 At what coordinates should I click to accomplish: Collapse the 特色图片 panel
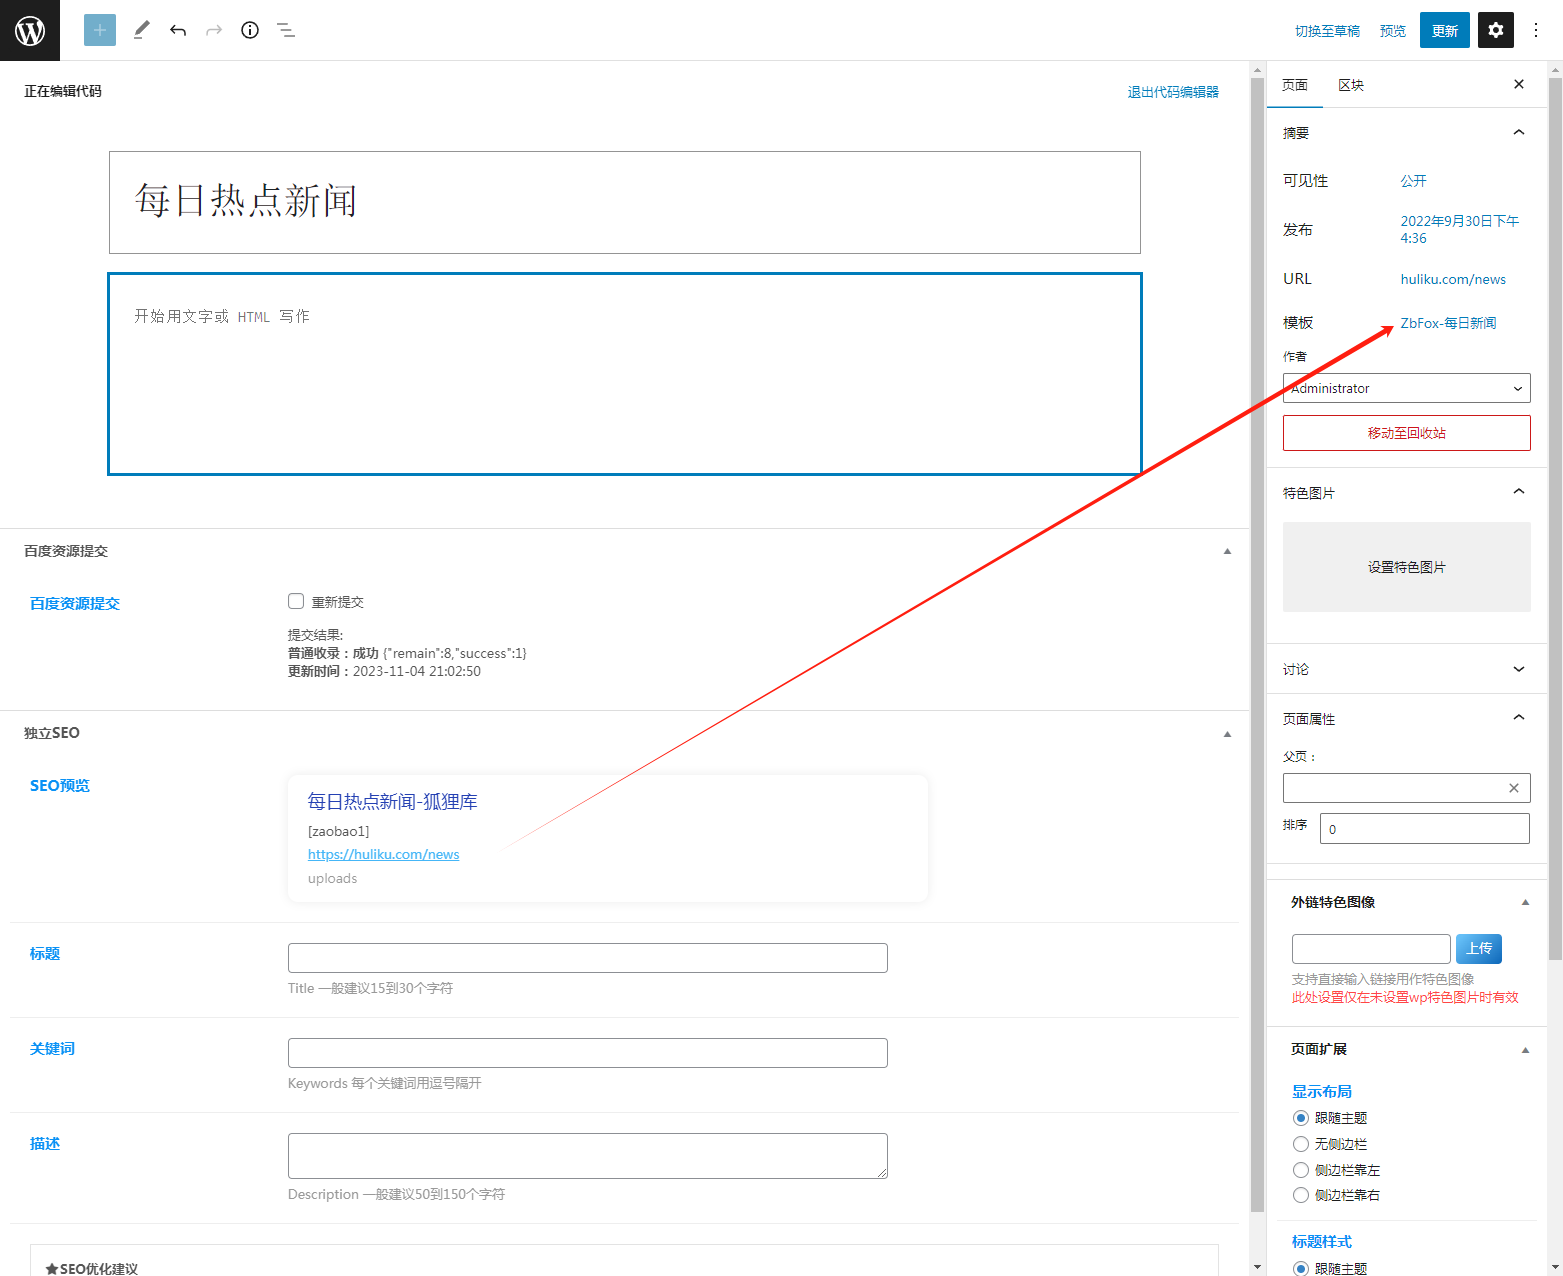[1518, 492]
